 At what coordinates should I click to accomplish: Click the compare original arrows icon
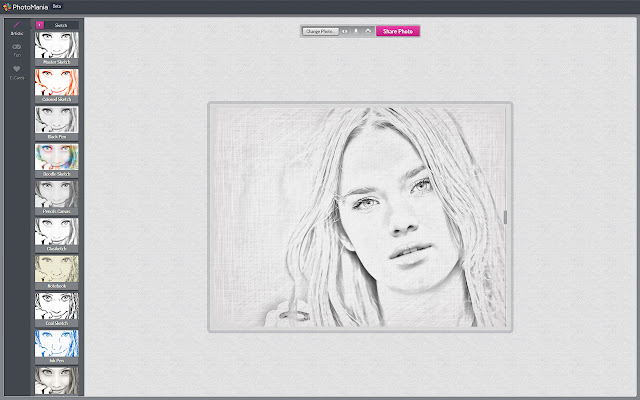(x=345, y=31)
